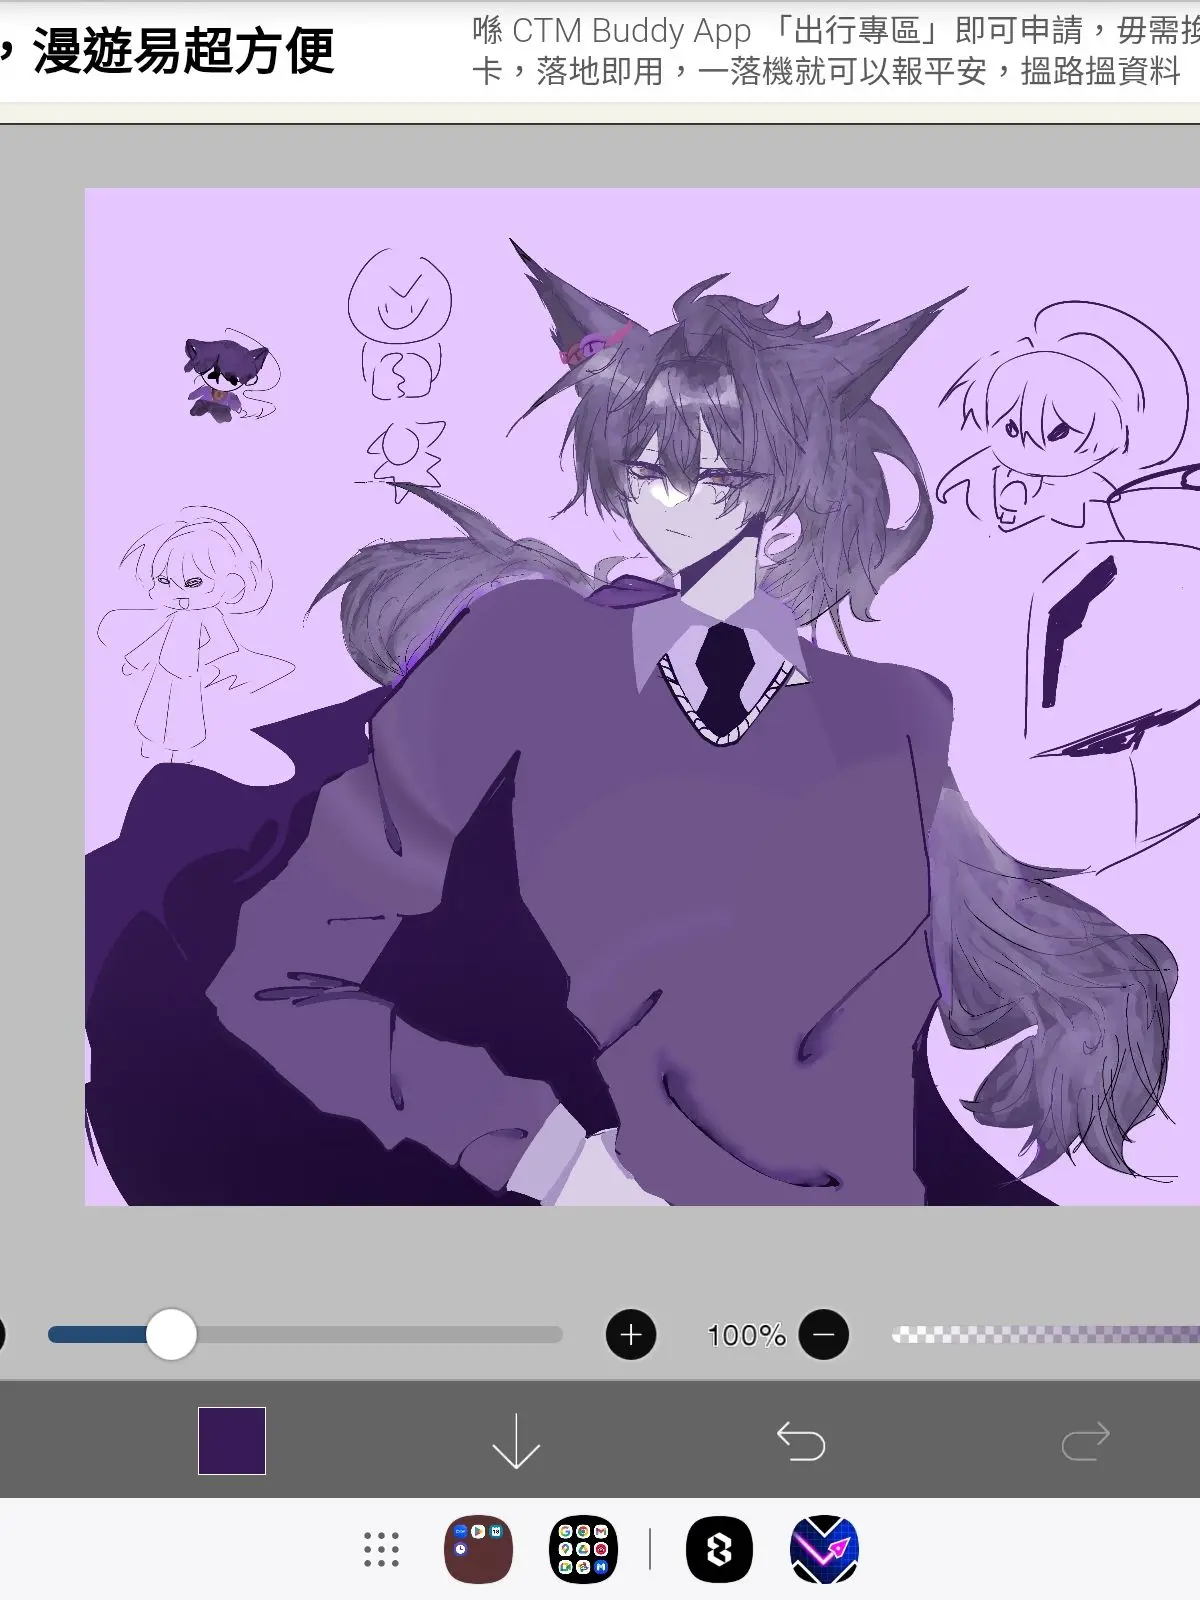Tap the redo arrow icon
Viewport: 1200px width, 1600px height.
(1085, 1441)
